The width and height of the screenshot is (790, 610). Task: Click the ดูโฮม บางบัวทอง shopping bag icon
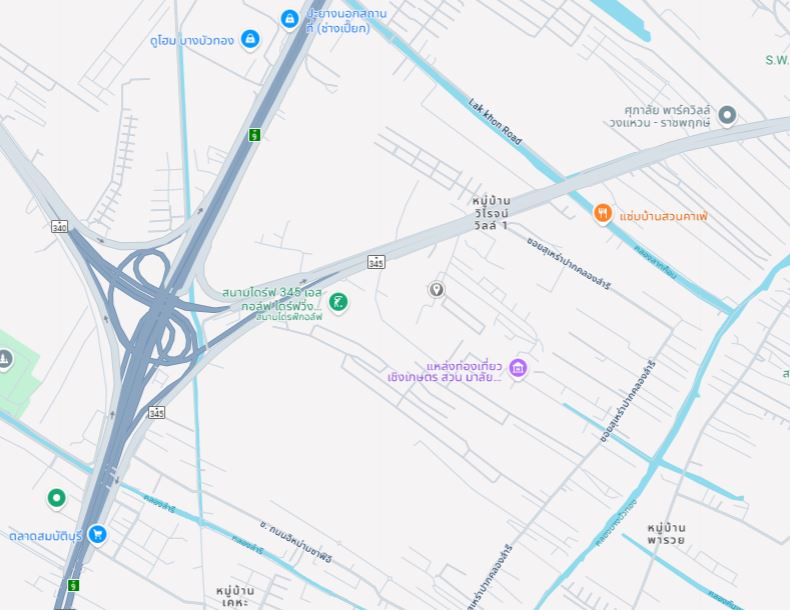click(x=250, y=39)
